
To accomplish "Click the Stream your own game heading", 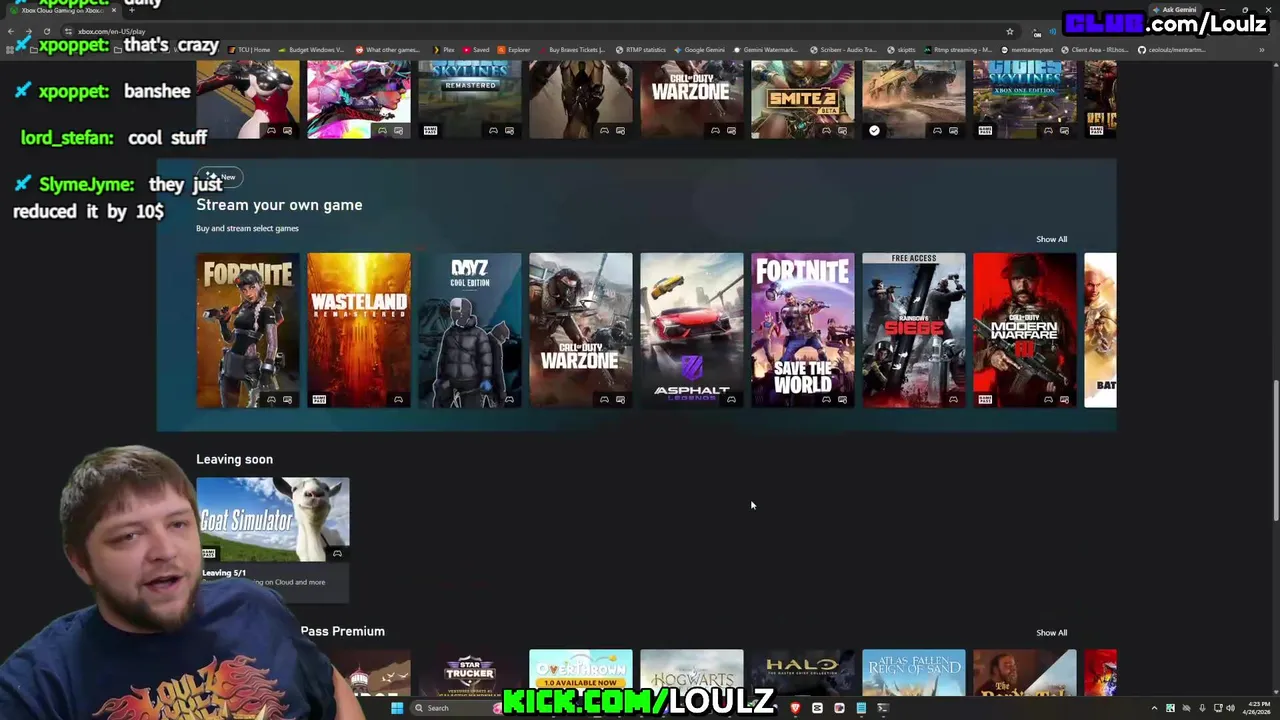I will coord(279,205).
